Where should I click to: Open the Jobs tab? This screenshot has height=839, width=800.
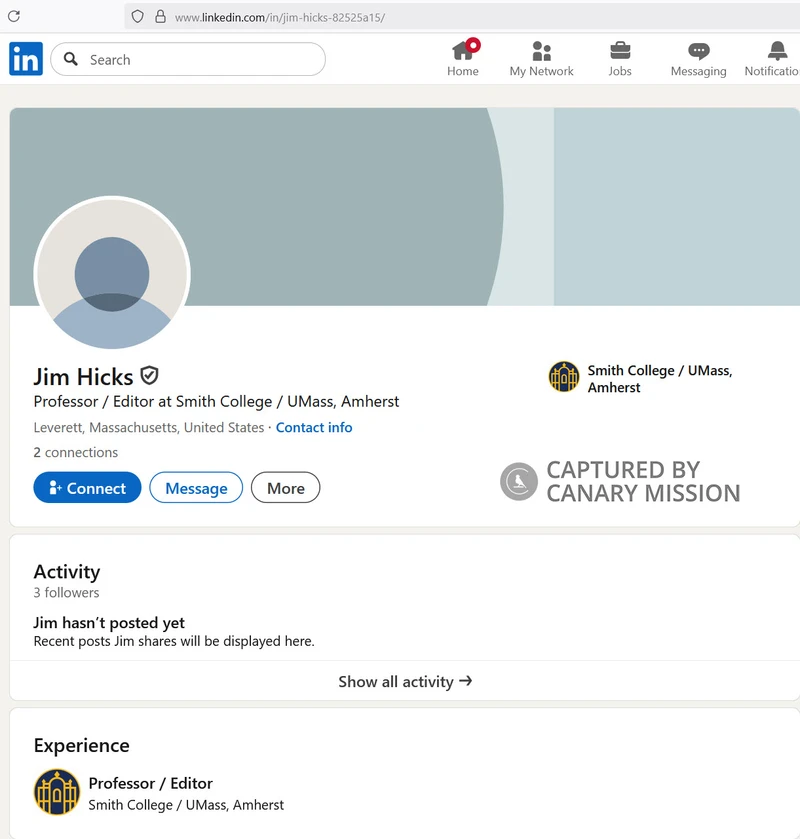pyautogui.click(x=620, y=59)
